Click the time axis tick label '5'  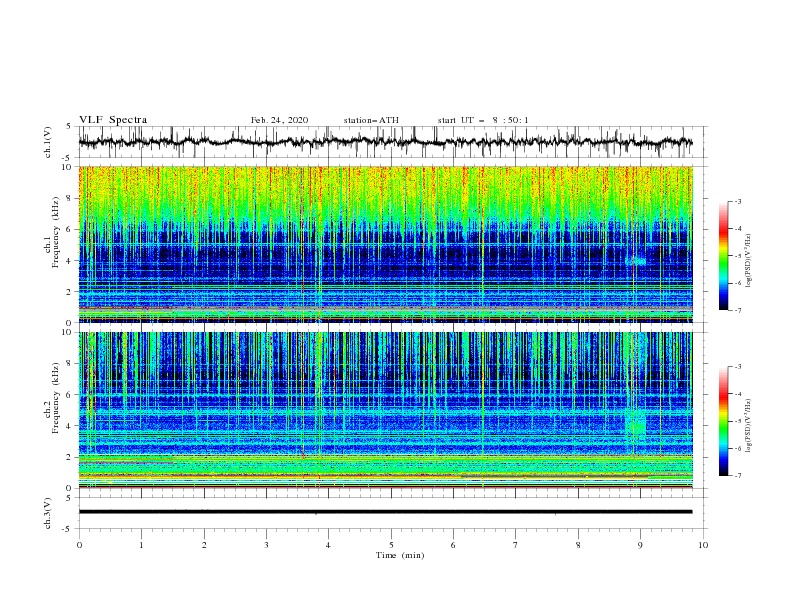pyautogui.click(x=391, y=545)
